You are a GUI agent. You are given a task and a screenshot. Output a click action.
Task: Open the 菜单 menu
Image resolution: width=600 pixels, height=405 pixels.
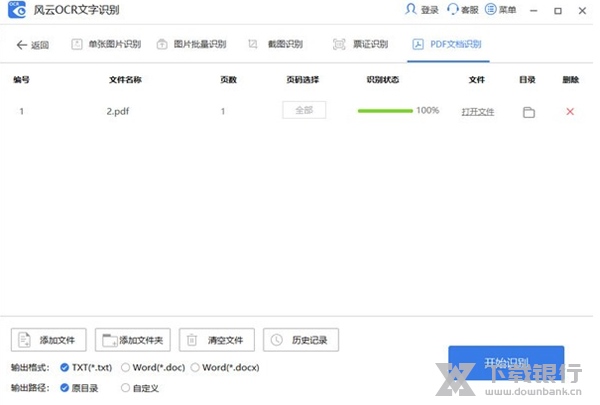(x=501, y=10)
